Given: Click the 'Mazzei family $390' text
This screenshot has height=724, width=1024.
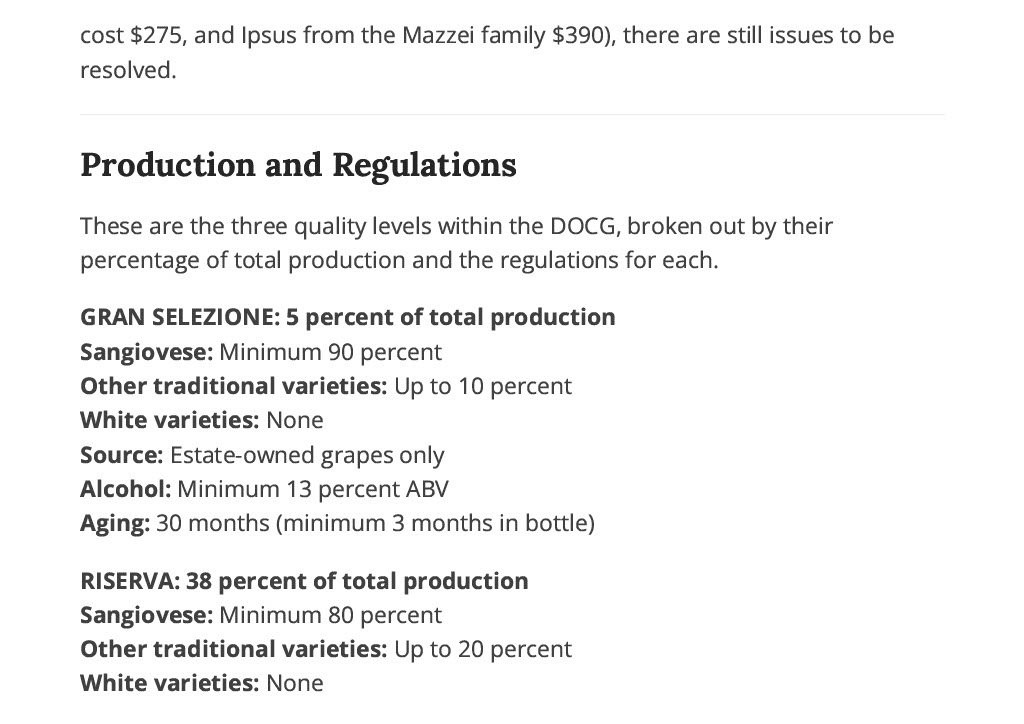Looking at the screenshot, I should tap(502, 35).
